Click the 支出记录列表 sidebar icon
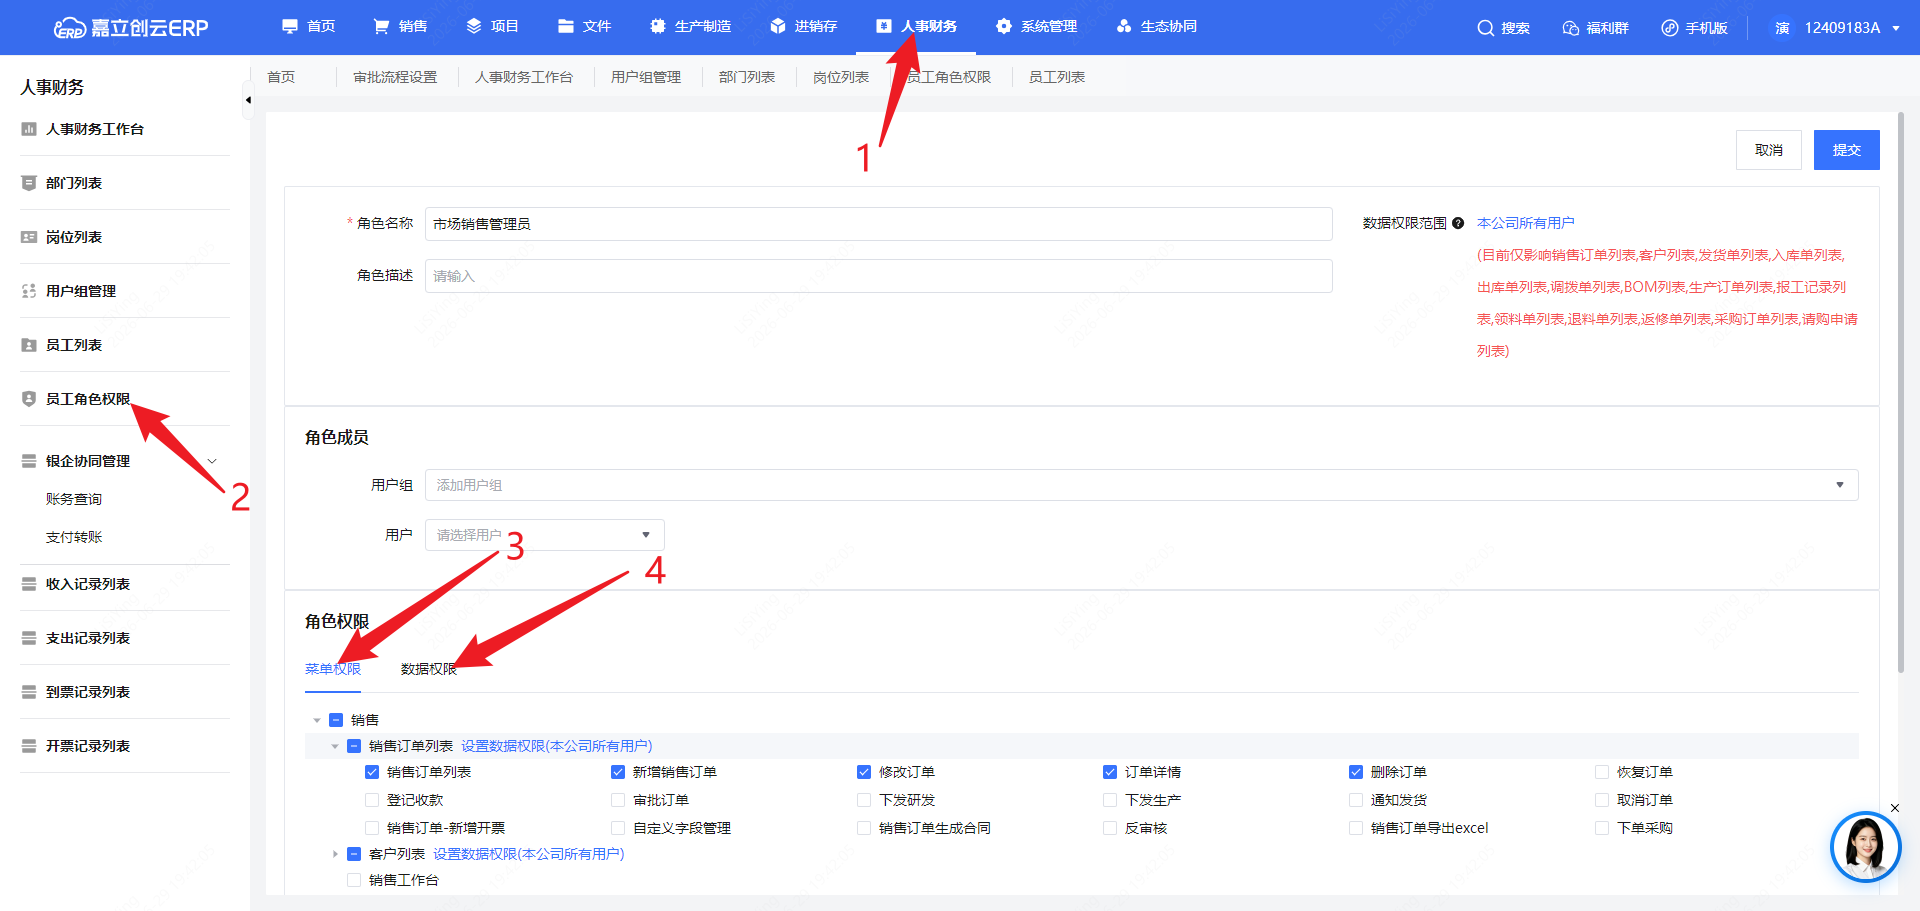1920x911 pixels. (29, 638)
